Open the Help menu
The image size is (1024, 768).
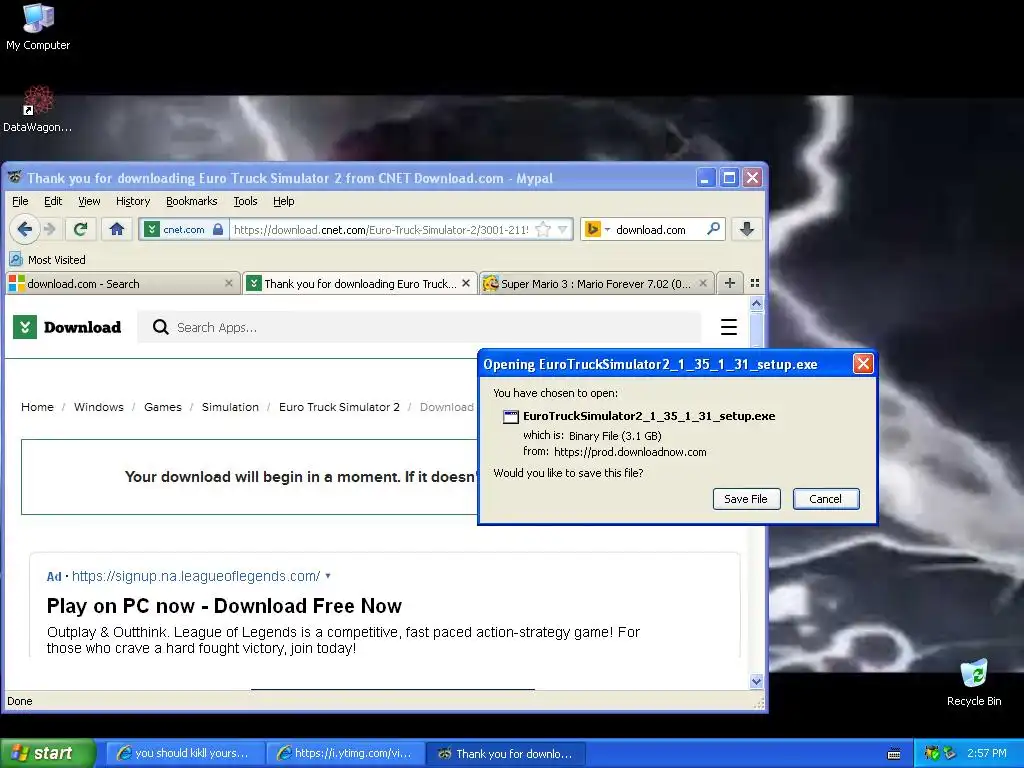(283, 201)
